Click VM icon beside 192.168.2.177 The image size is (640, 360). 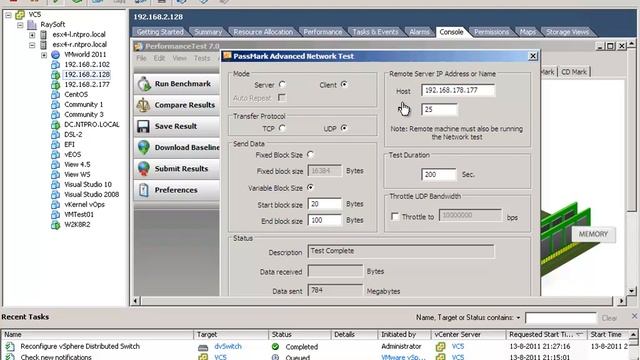pos(56,84)
